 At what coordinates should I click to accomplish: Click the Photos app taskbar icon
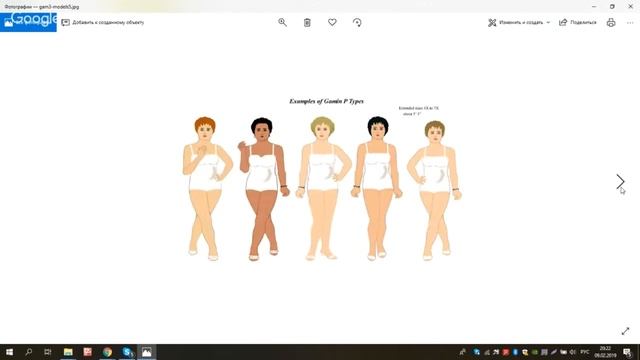[147, 352]
